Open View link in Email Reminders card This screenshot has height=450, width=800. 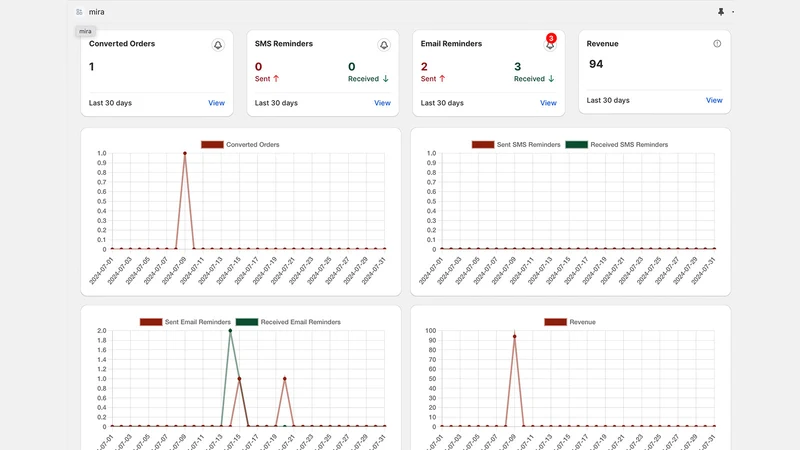tap(548, 103)
